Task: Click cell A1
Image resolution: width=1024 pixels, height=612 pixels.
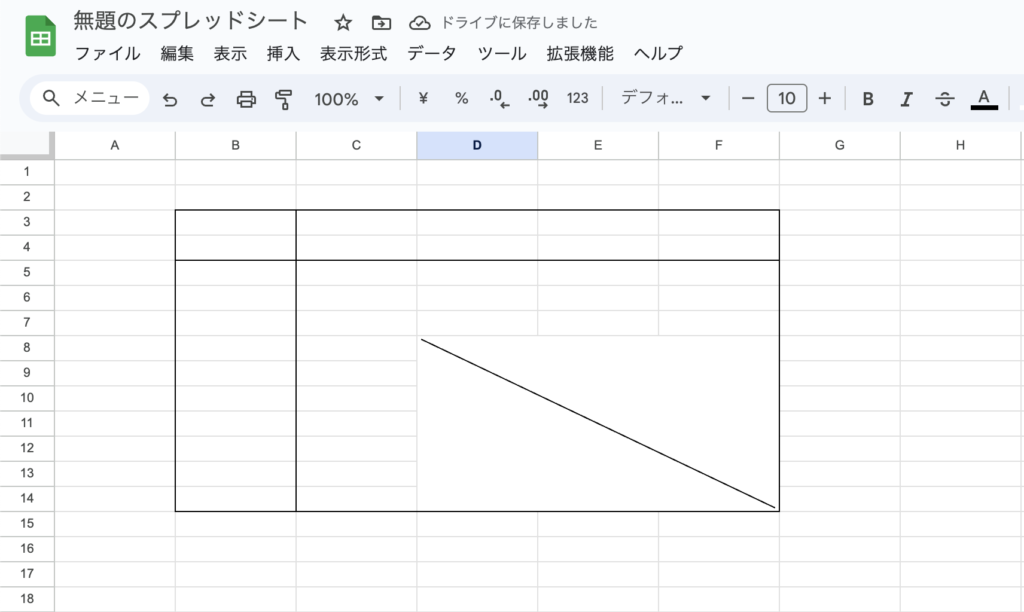Action: tap(115, 172)
